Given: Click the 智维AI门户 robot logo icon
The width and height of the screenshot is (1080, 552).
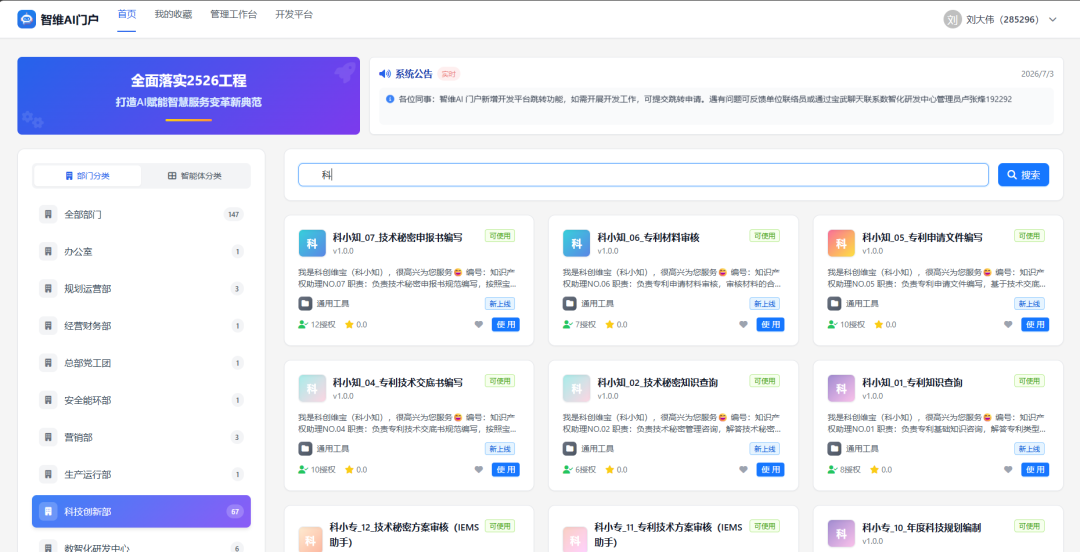Looking at the screenshot, I should click(x=26, y=19).
